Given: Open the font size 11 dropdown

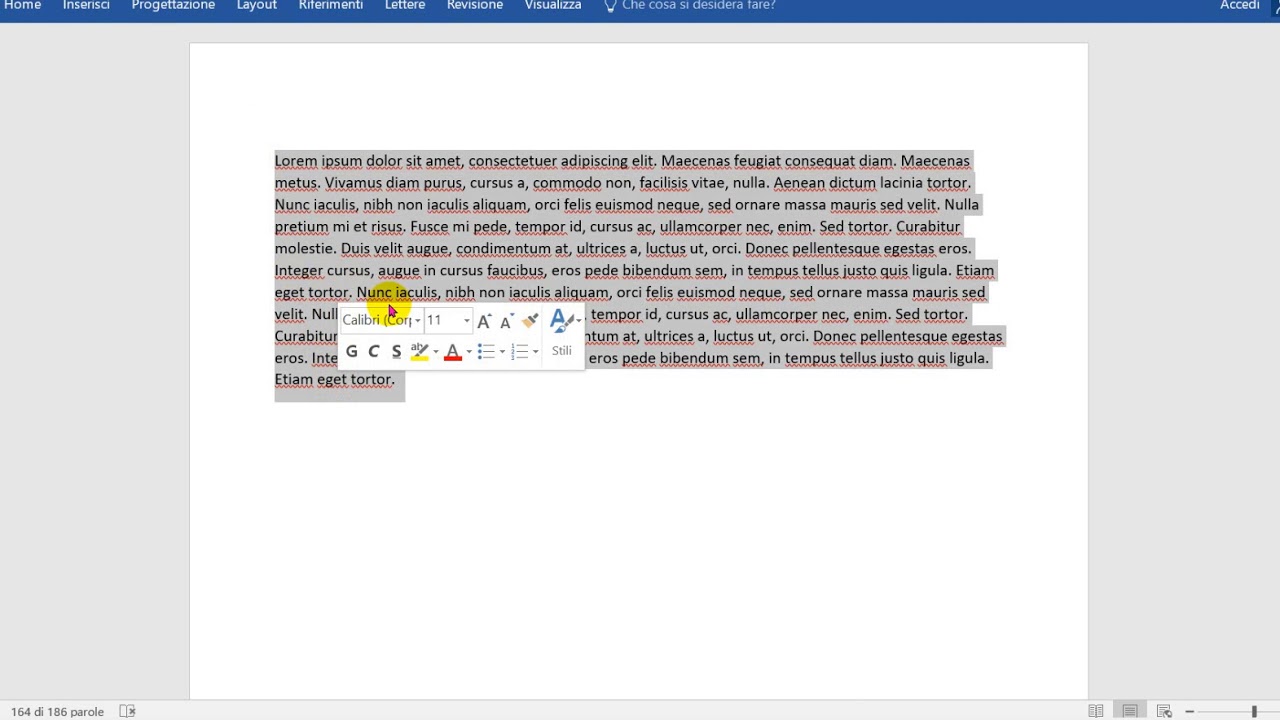Looking at the screenshot, I should (x=466, y=321).
